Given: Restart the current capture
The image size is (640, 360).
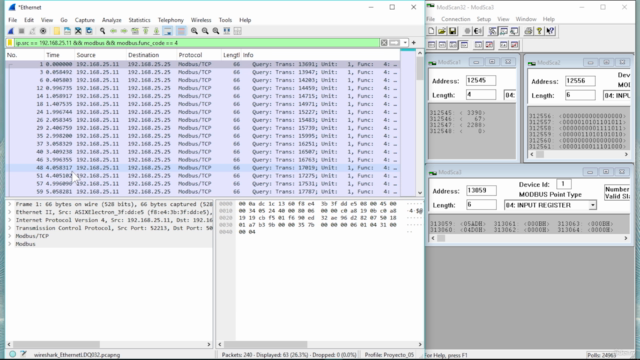Looking at the screenshot, I should [x=32, y=31].
